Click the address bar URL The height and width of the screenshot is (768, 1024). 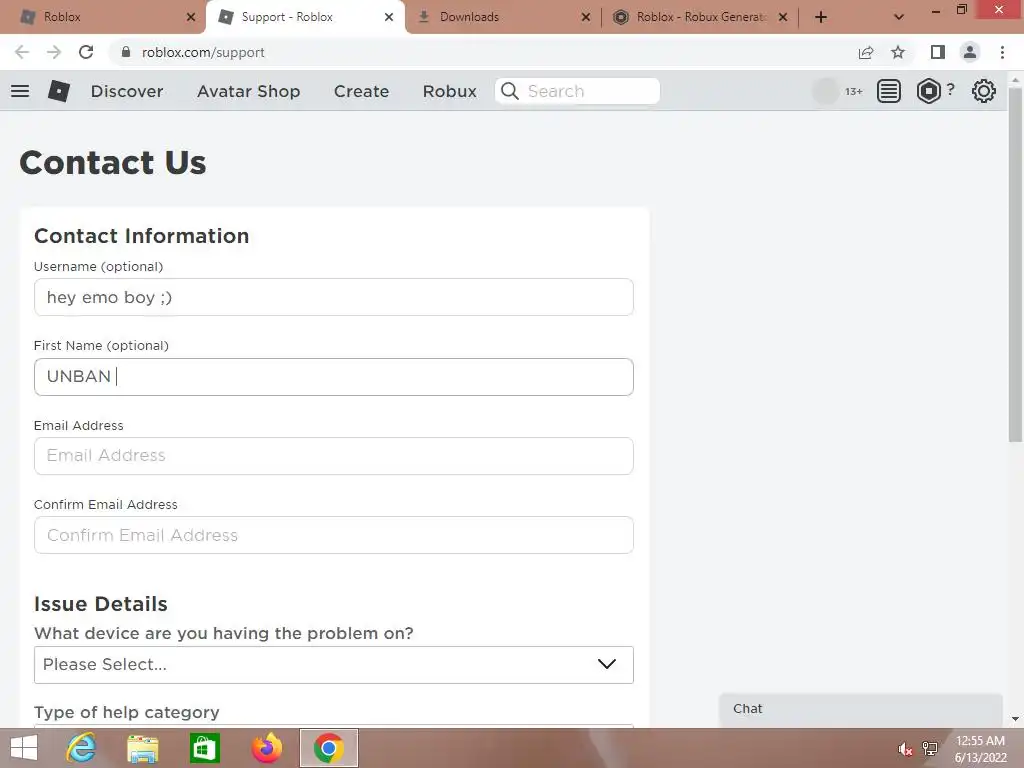pyautogui.click(x=203, y=52)
